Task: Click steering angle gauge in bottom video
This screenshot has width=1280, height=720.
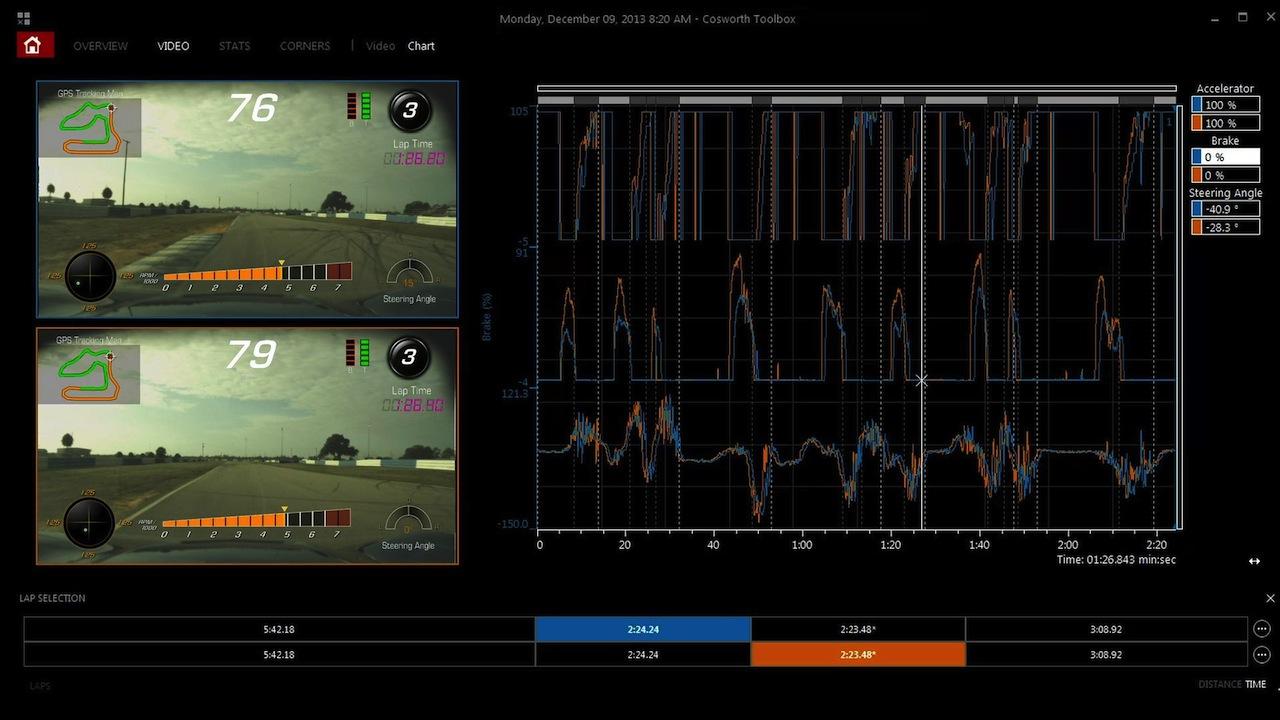Action: pyautogui.click(x=408, y=524)
